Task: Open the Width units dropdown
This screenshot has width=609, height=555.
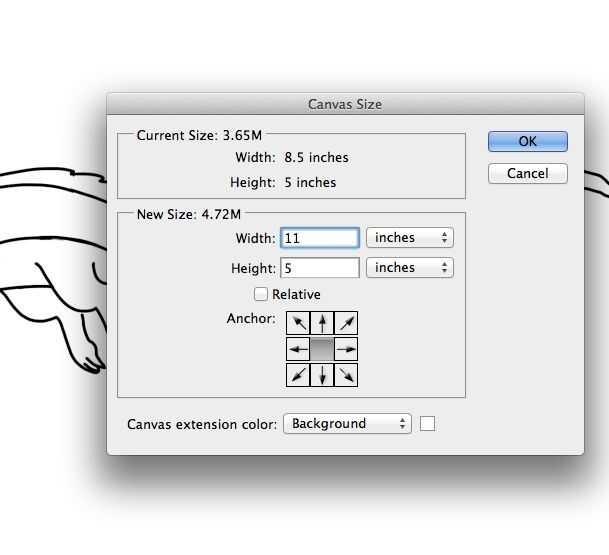Action: point(409,238)
